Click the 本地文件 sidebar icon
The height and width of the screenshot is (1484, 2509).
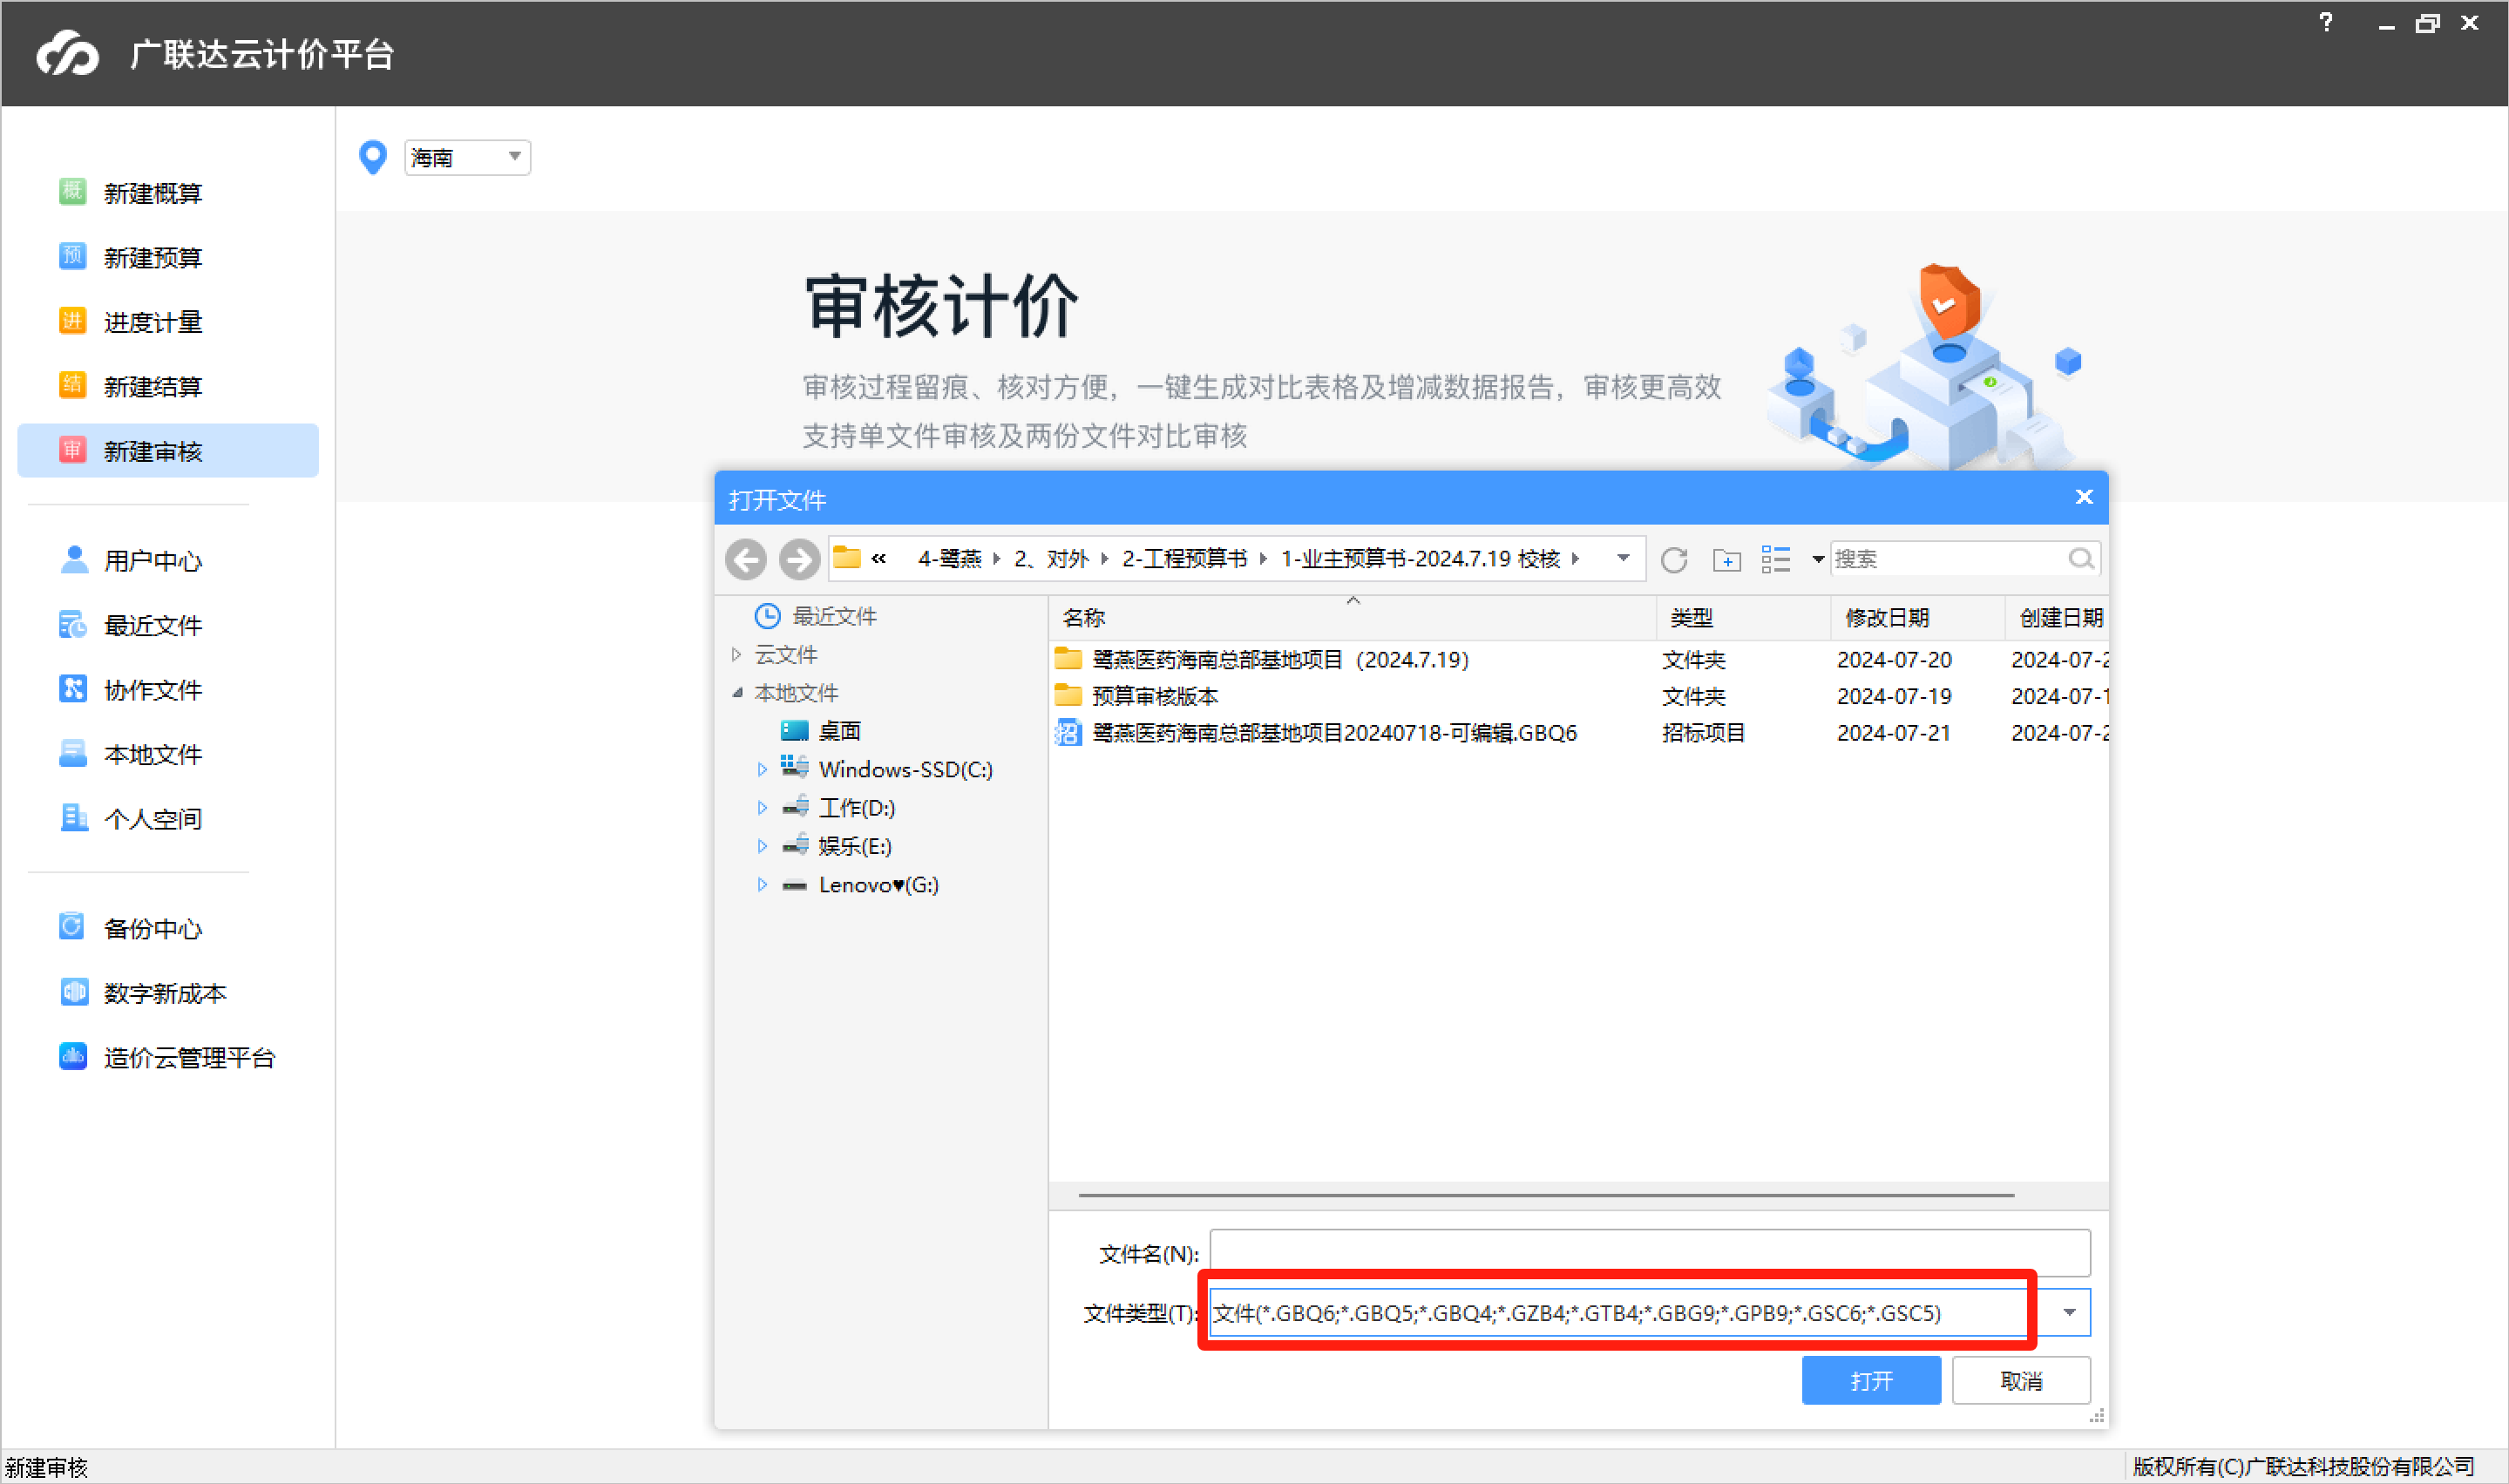tap(72, 753)
